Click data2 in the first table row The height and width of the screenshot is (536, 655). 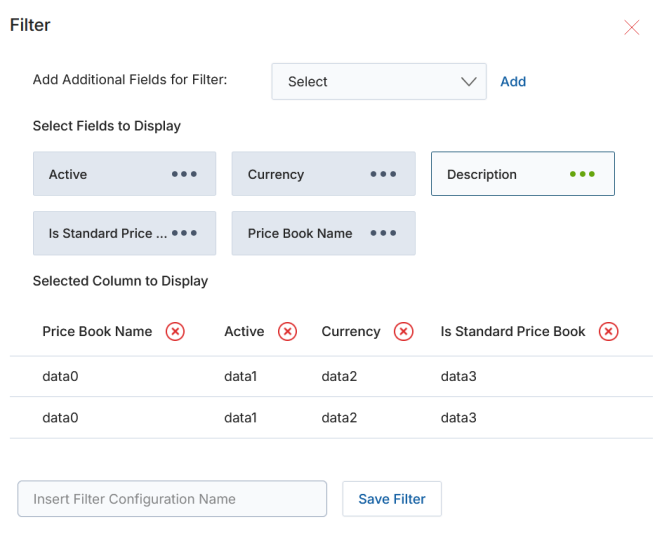(x=339, y=376)
